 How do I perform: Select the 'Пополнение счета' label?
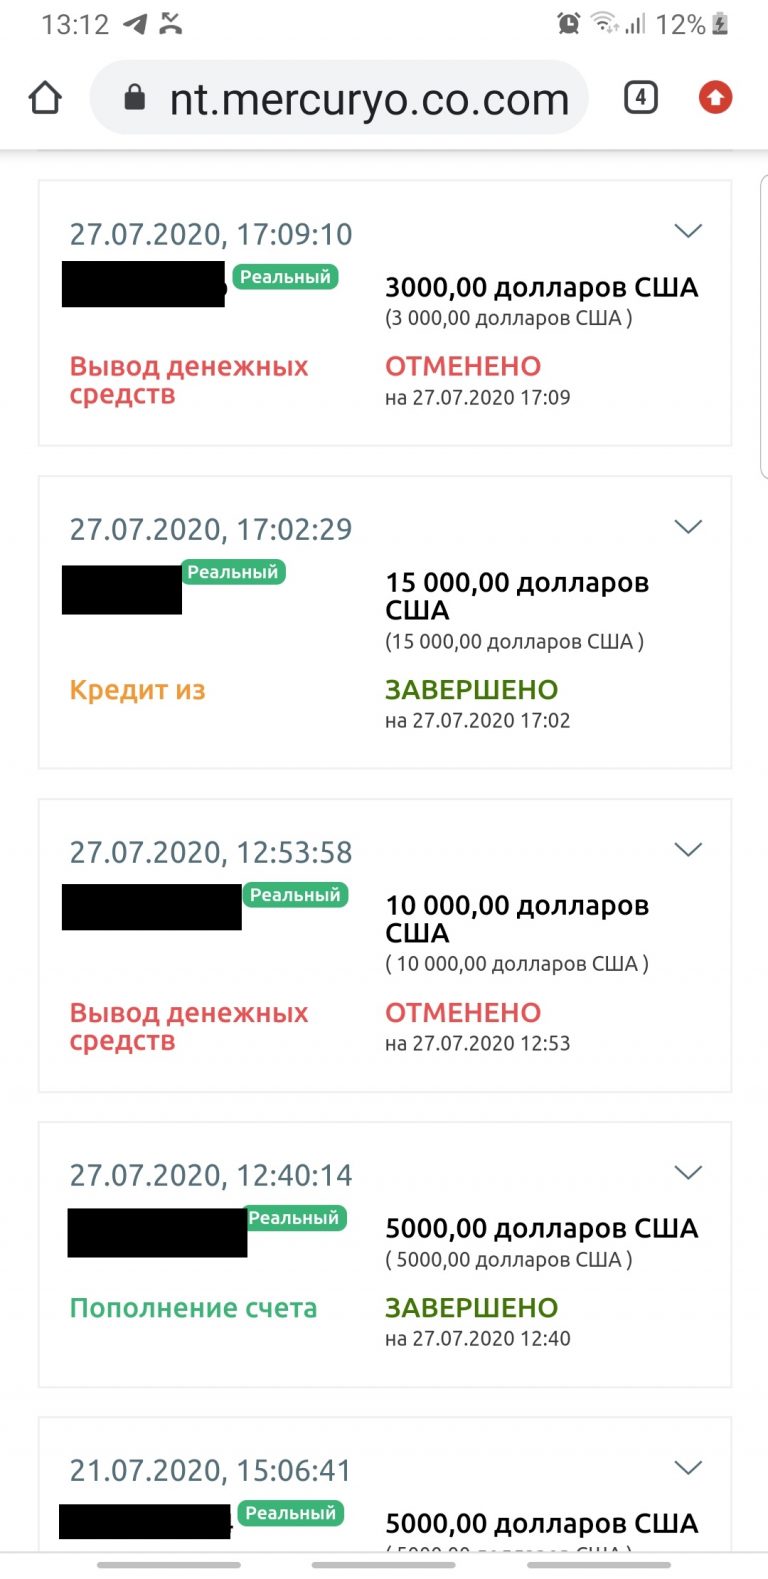pyautogui.click(x=193, y=1308)
